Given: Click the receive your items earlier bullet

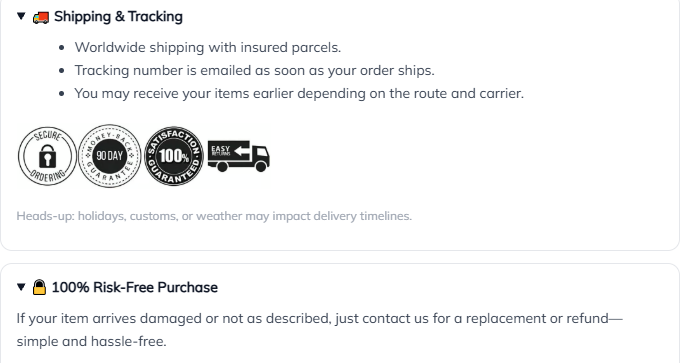Looking at the screenshot, I should pyautogui.click(x=299, y=93).
